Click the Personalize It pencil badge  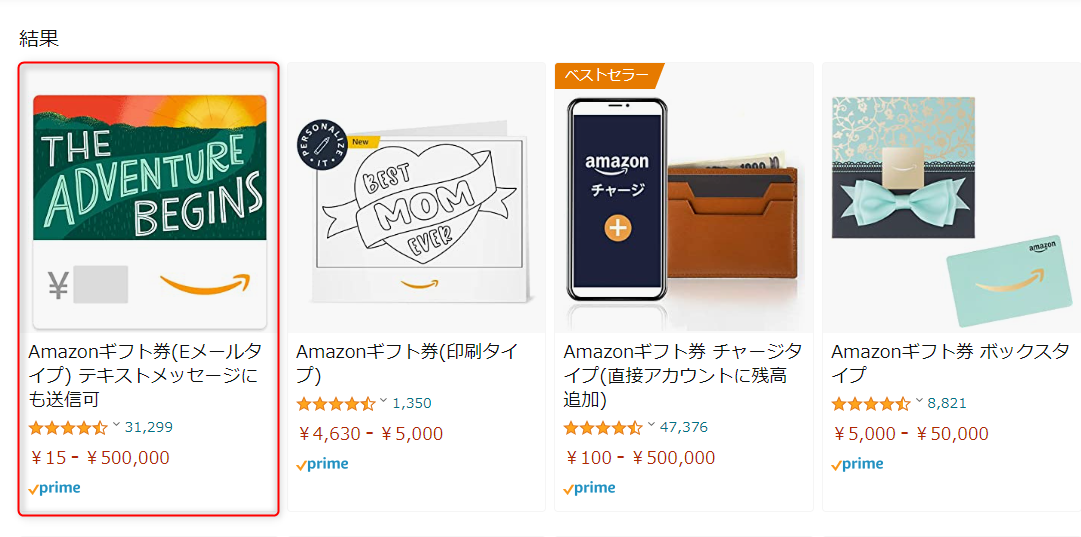click(x=324, y=148)
